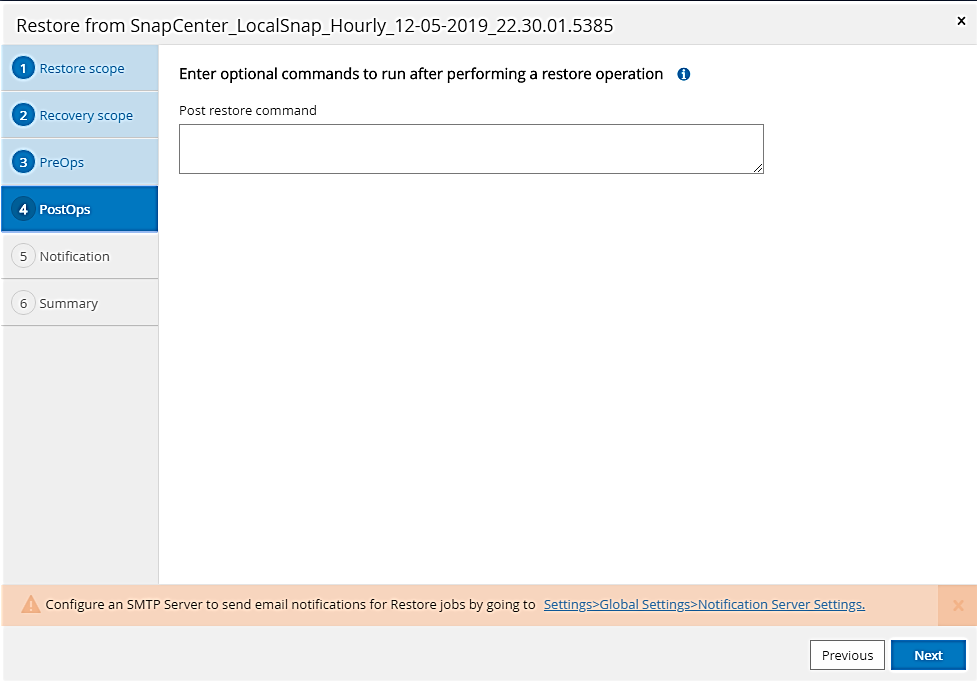Focus the Post restore command text box
This screenshot has width=977, height=683.
tap(470, 149)
